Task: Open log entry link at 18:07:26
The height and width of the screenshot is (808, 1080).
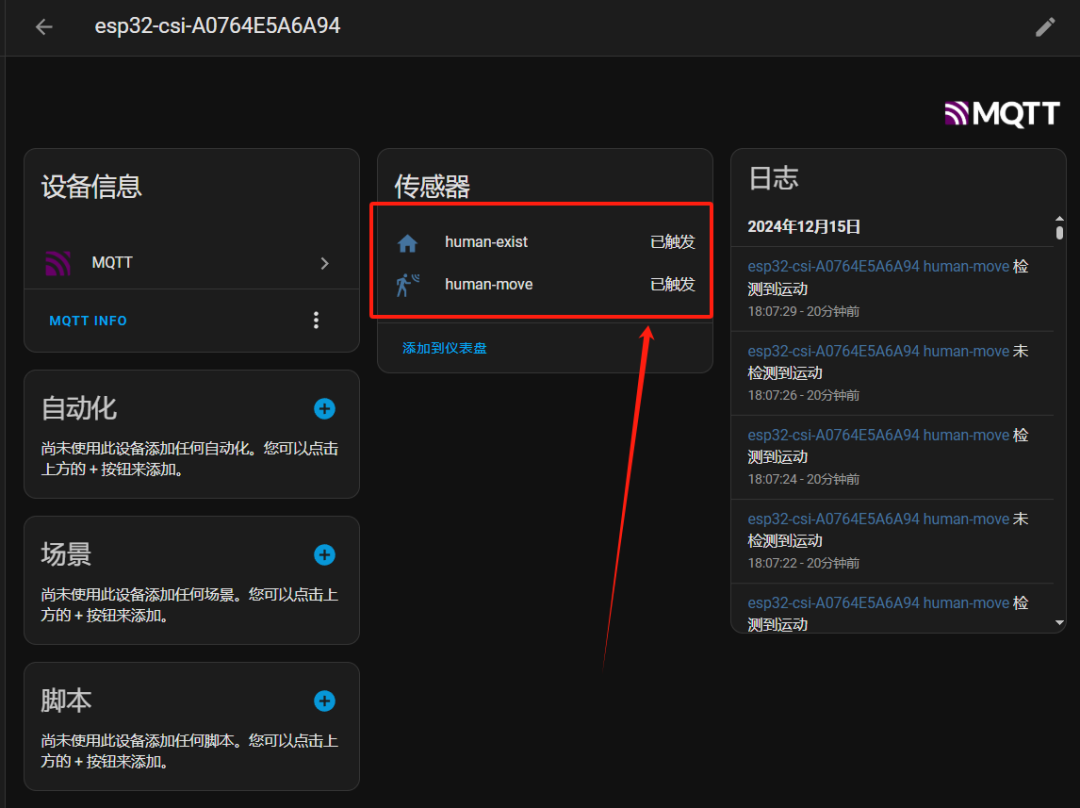Action: click(x=878, y=351)
